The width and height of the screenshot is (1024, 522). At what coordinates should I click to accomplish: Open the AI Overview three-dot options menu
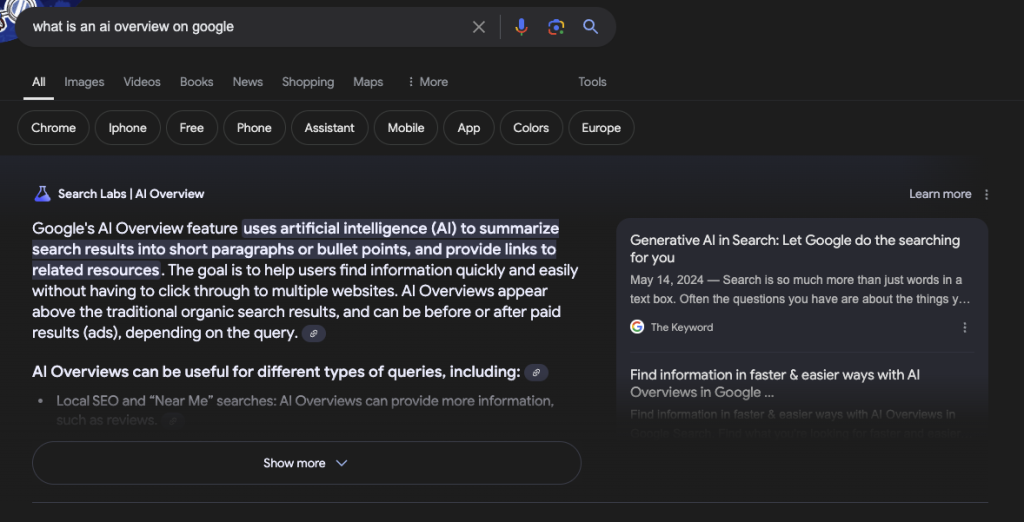[x=986, y=194]
